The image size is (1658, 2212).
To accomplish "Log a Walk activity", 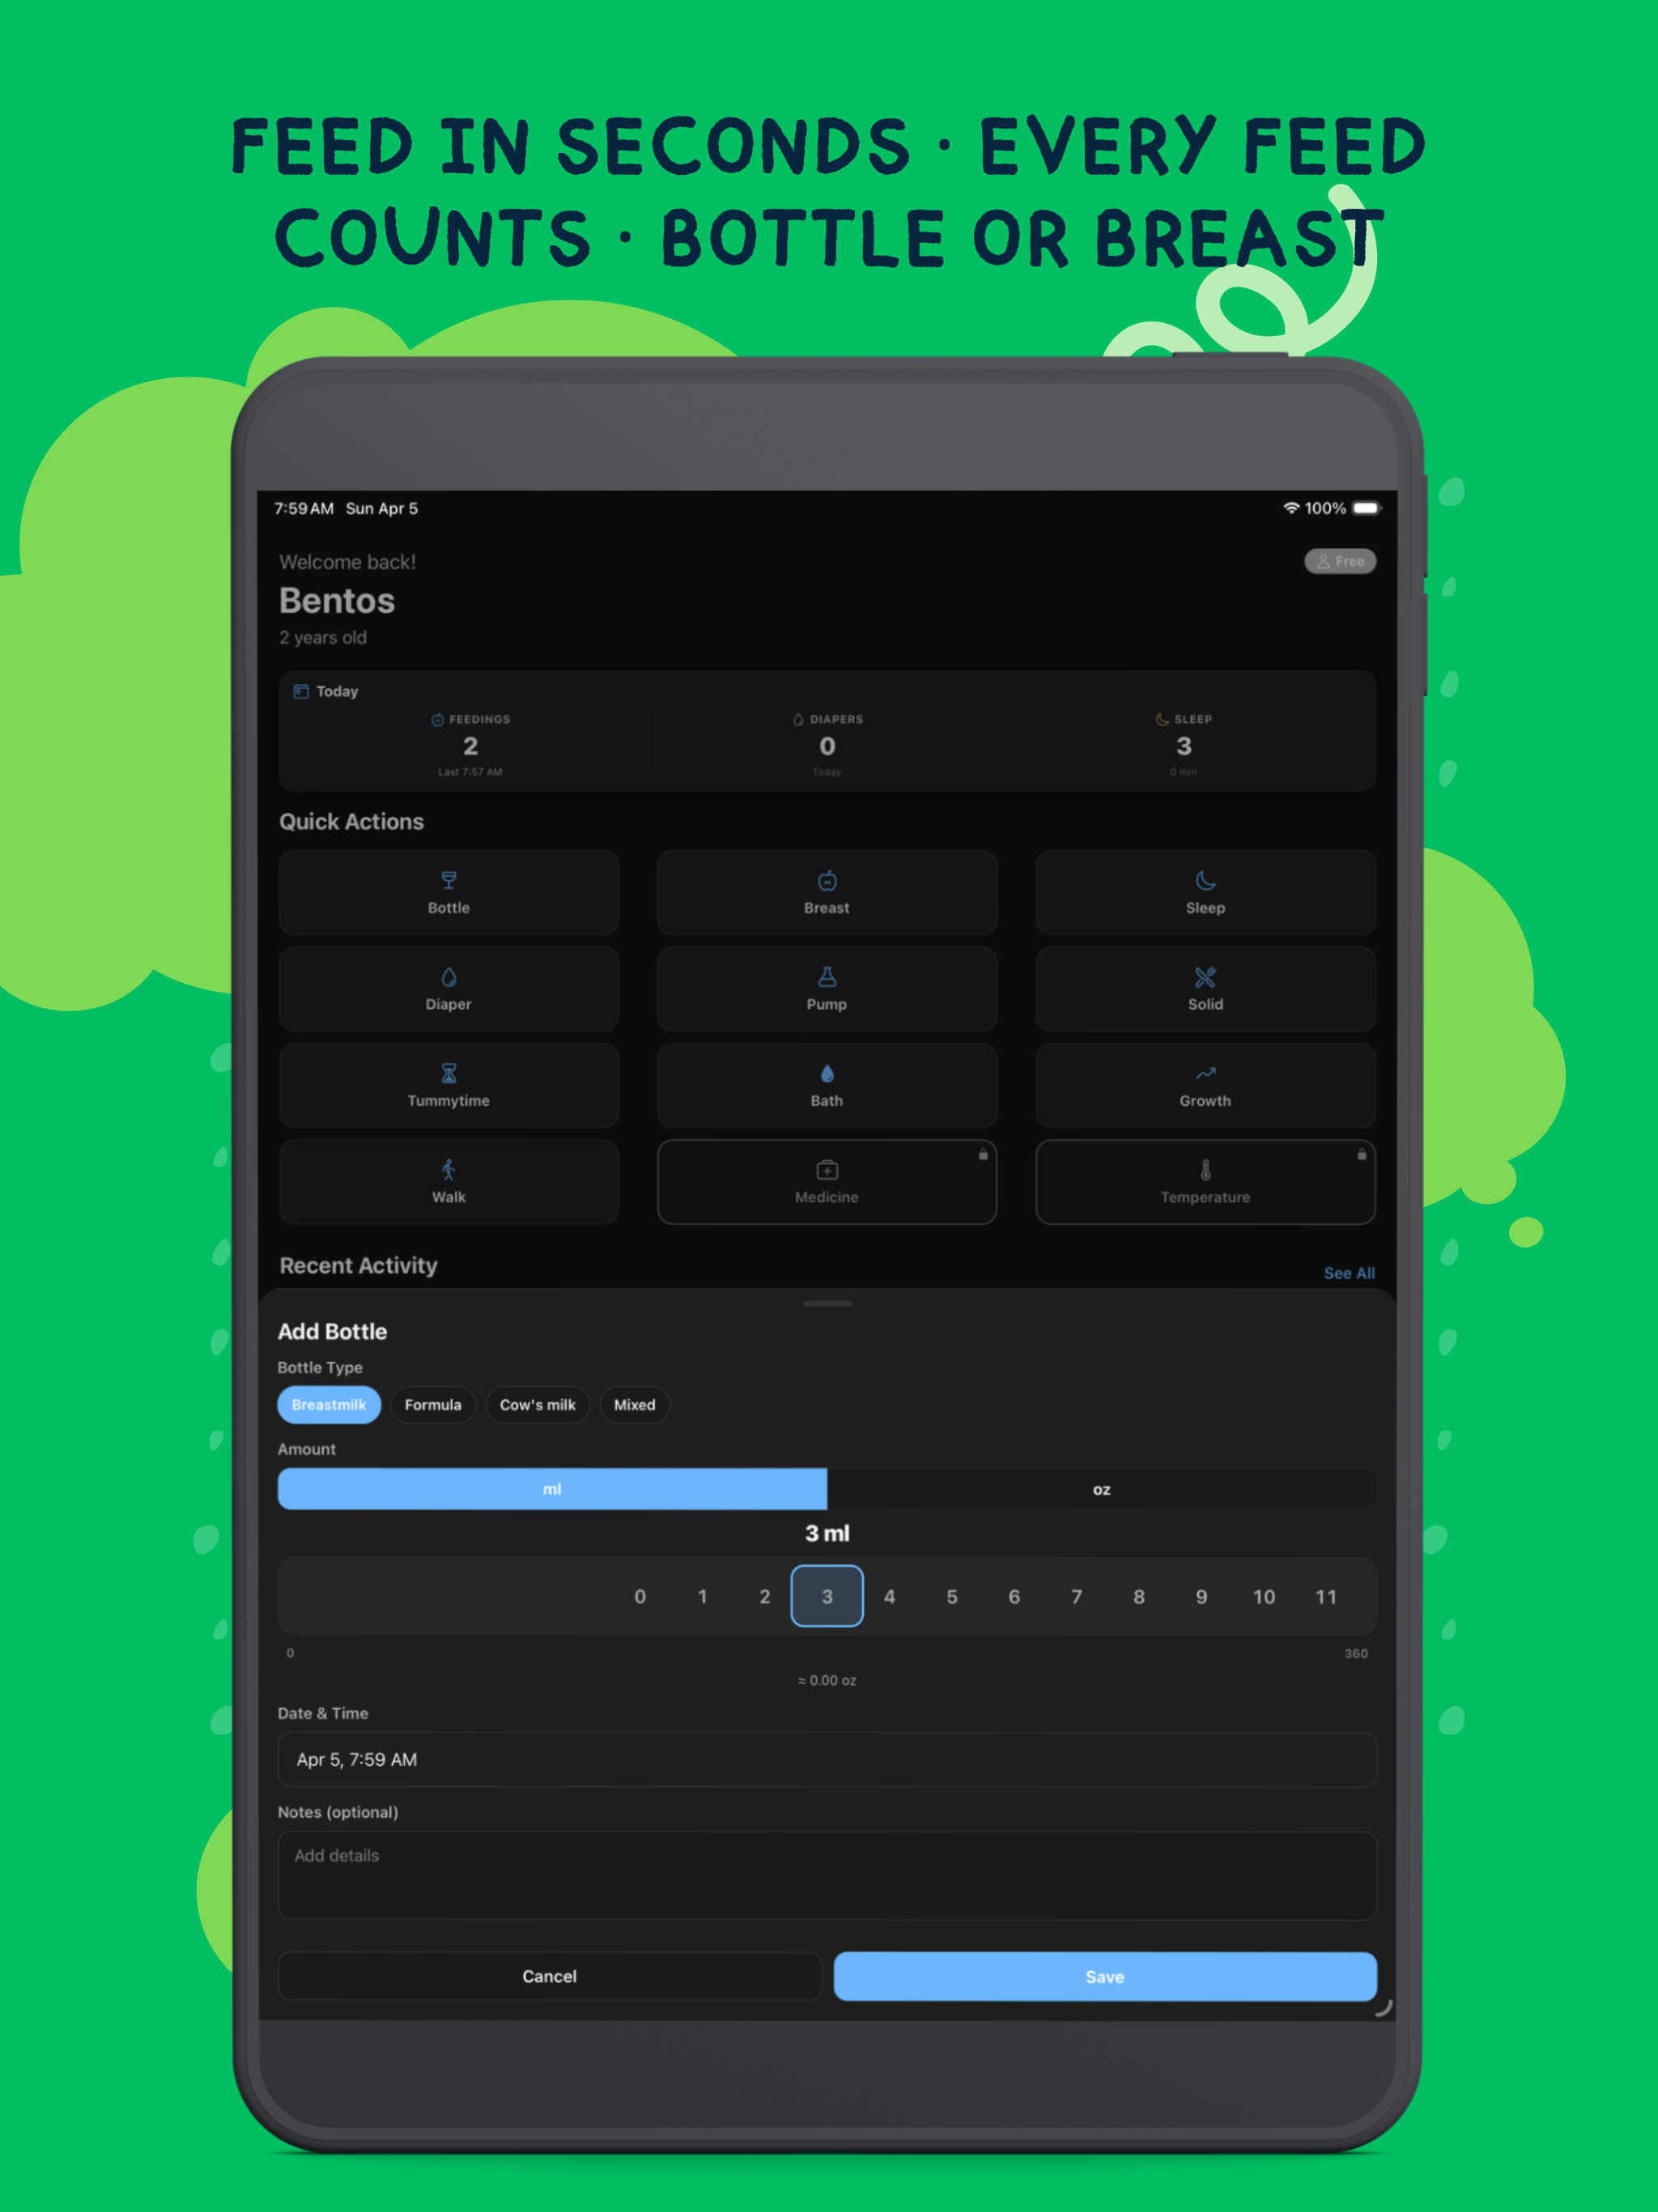I will (448, 1182).
